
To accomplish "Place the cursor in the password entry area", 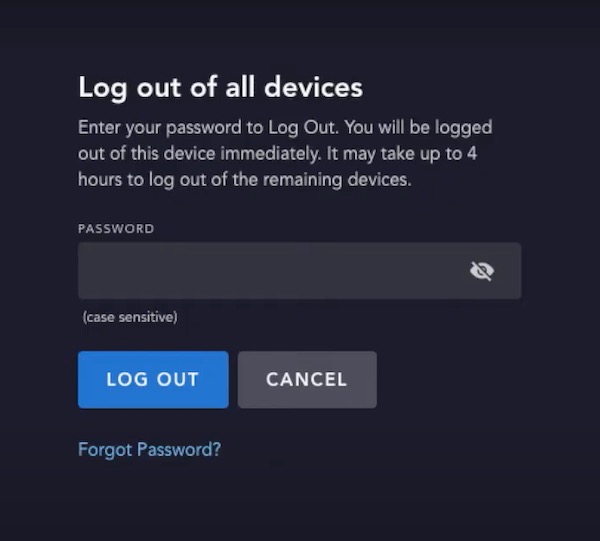I will point(299,270).
